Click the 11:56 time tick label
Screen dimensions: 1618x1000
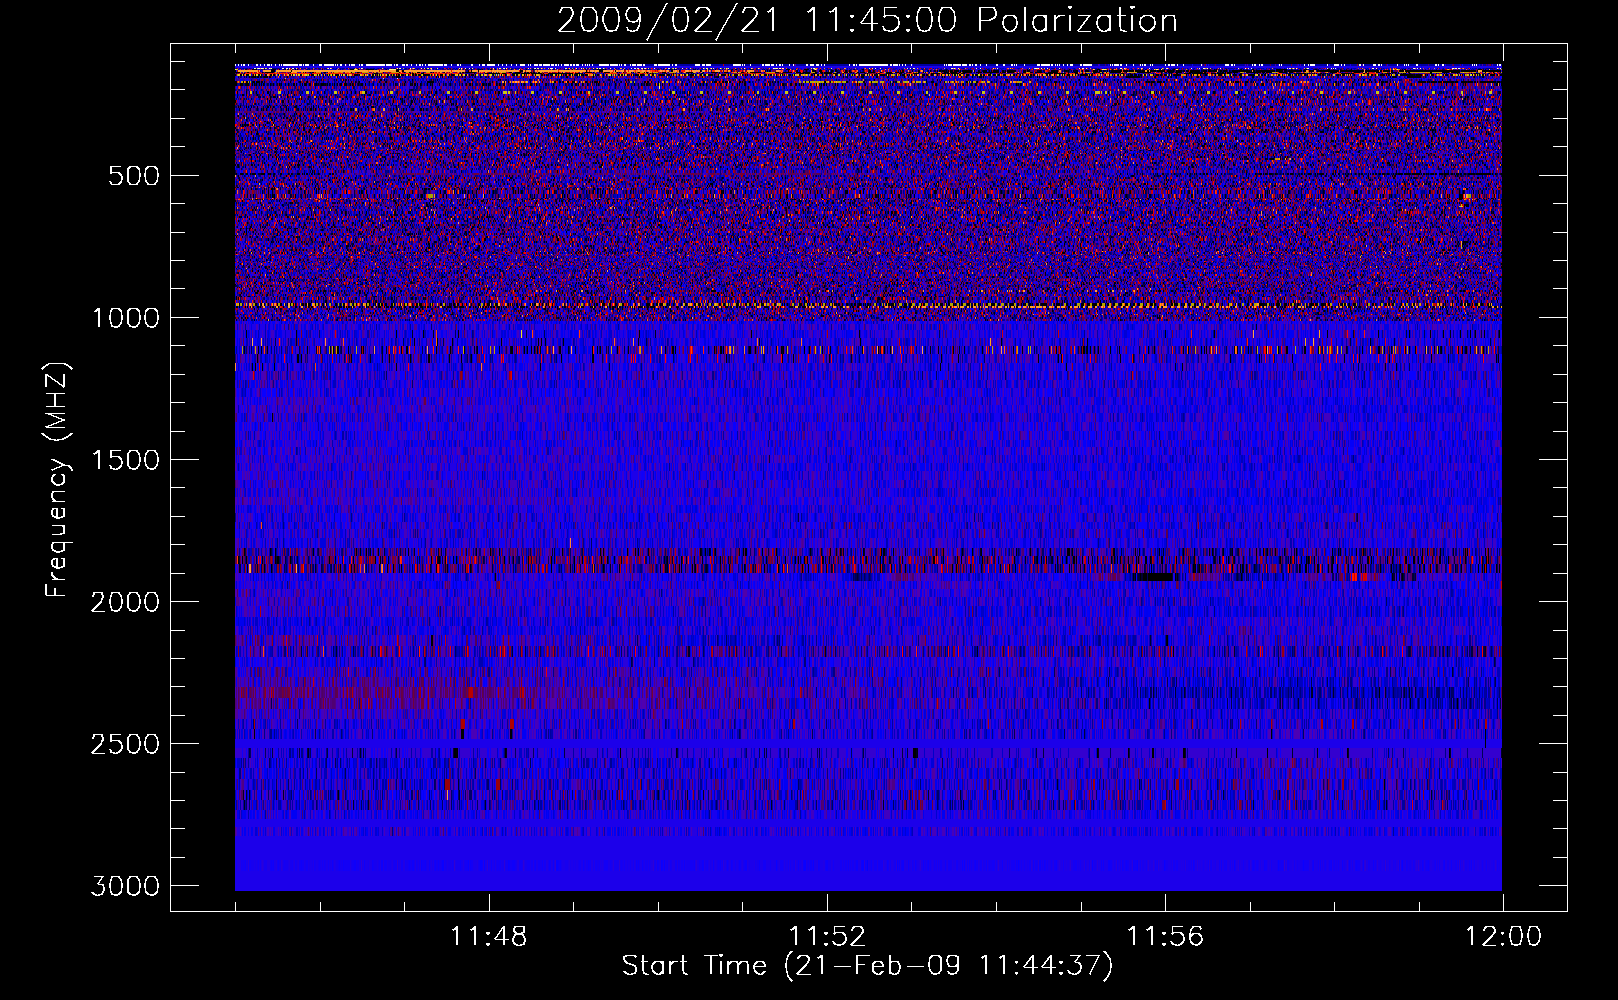[1165, 937]
